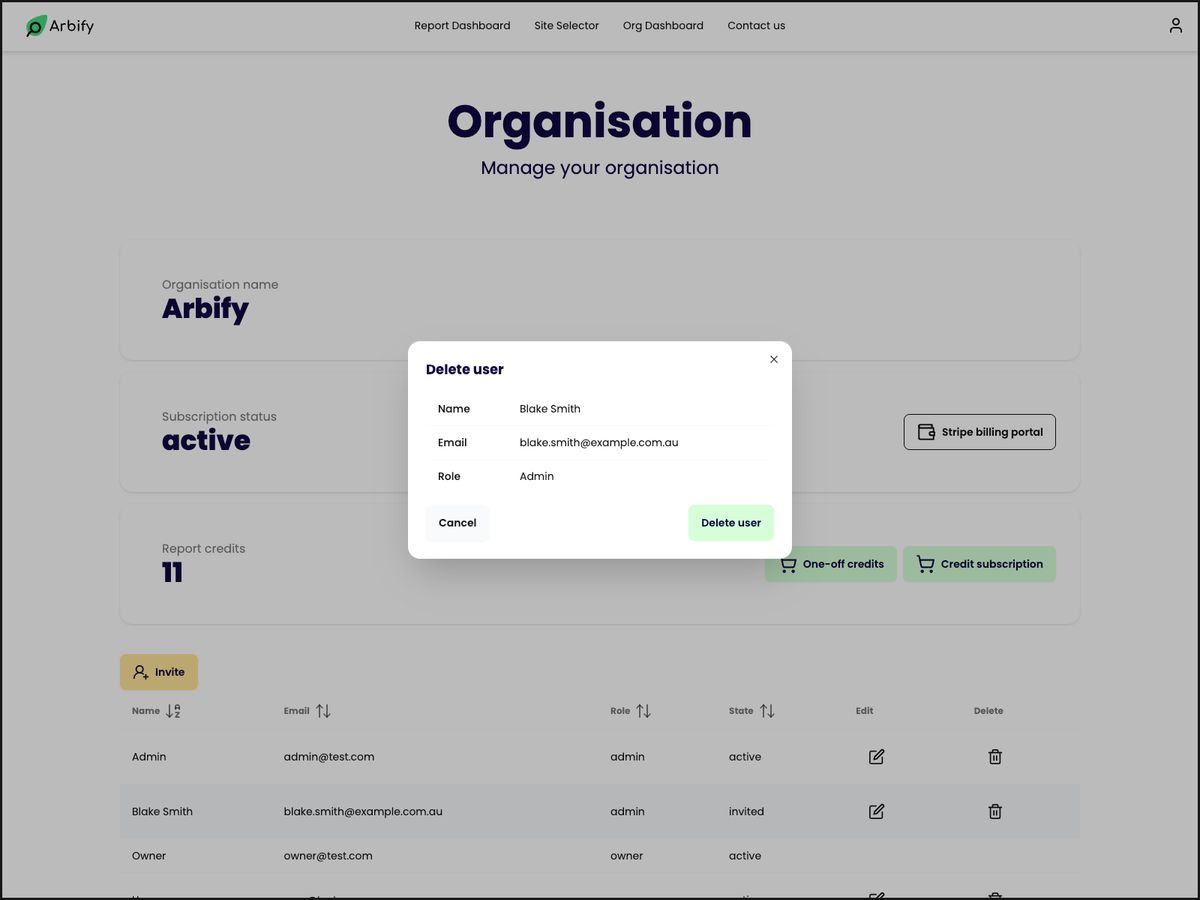Confirm deletion with the Delete user button
The image size is (1200, 900).
[731, 522]
